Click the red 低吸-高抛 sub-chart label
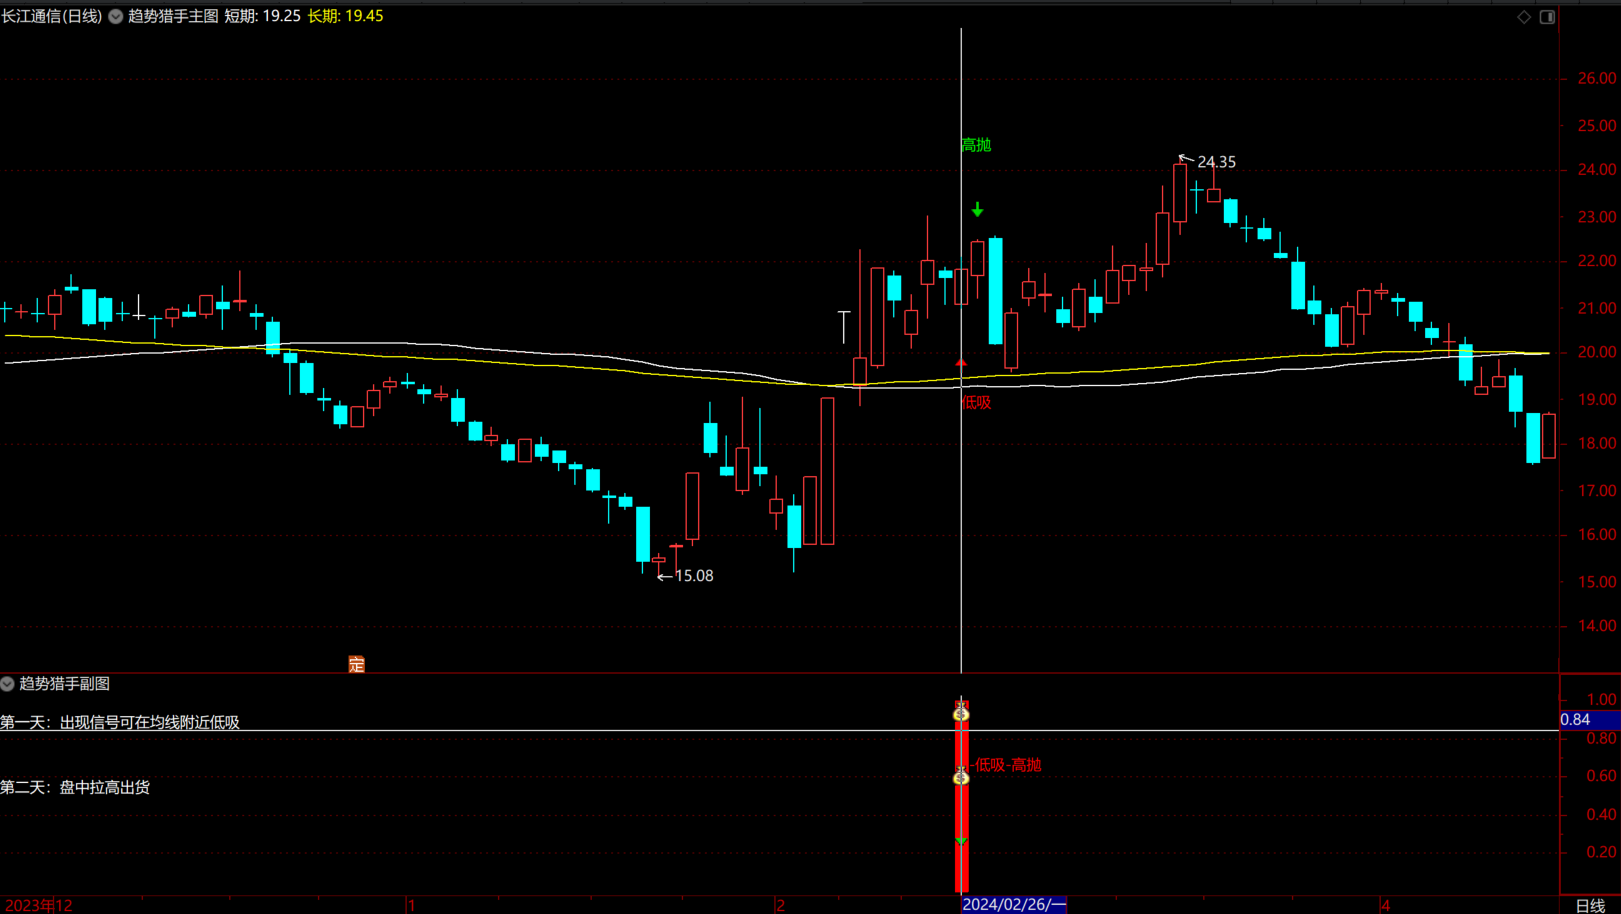1621x914 pixels. 1008,765
